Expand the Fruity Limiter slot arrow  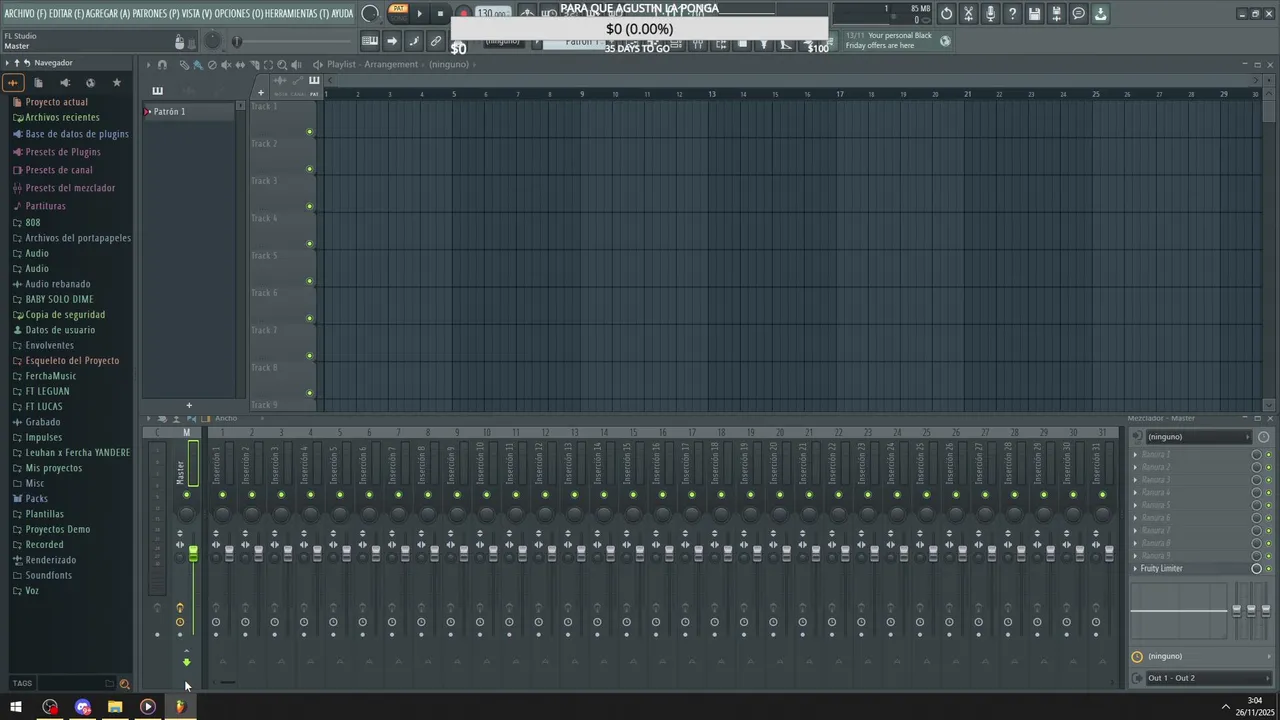(1135, 569)
